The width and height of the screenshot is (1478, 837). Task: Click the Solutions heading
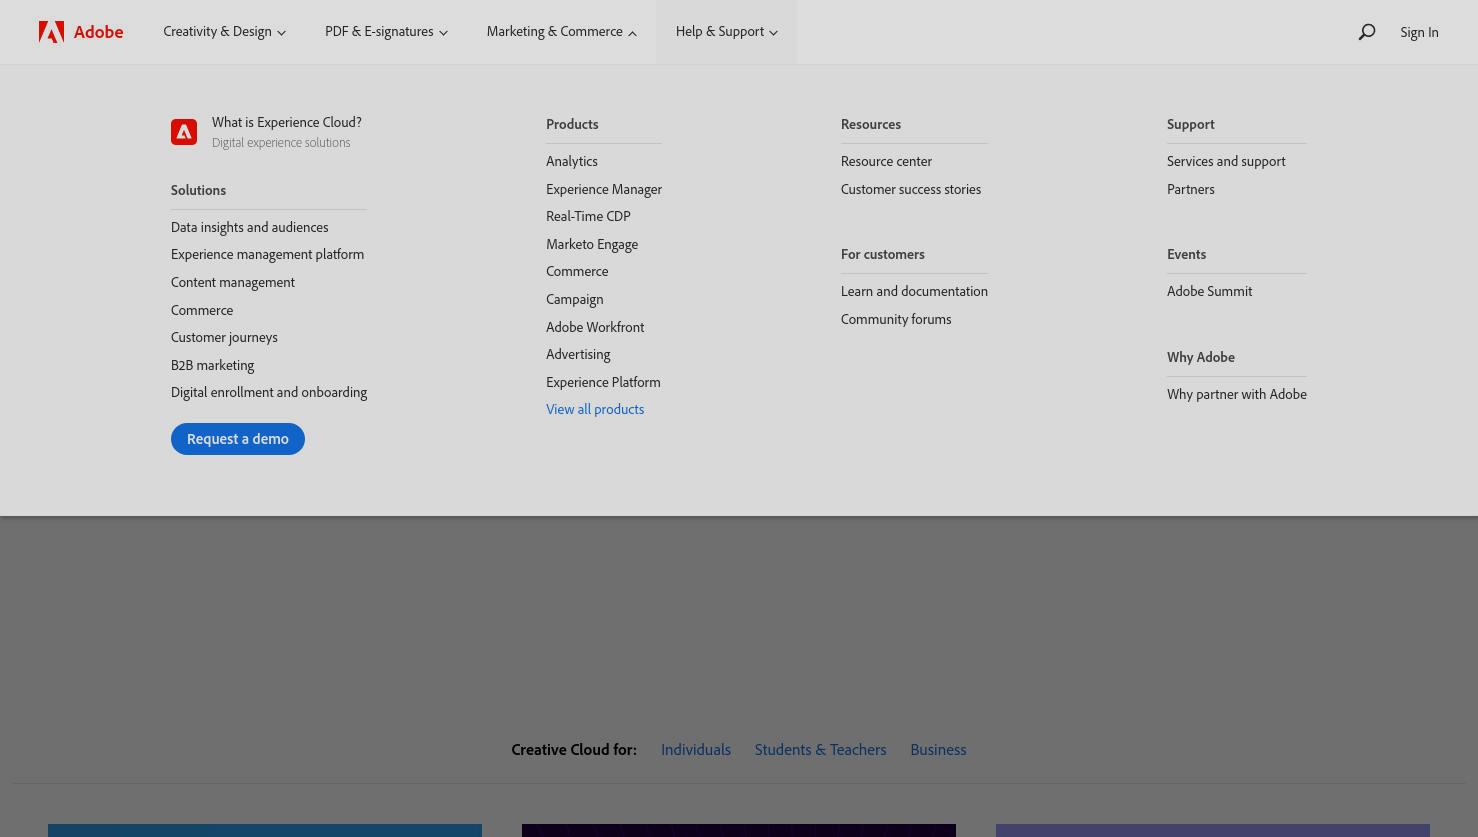pos(198,190)
